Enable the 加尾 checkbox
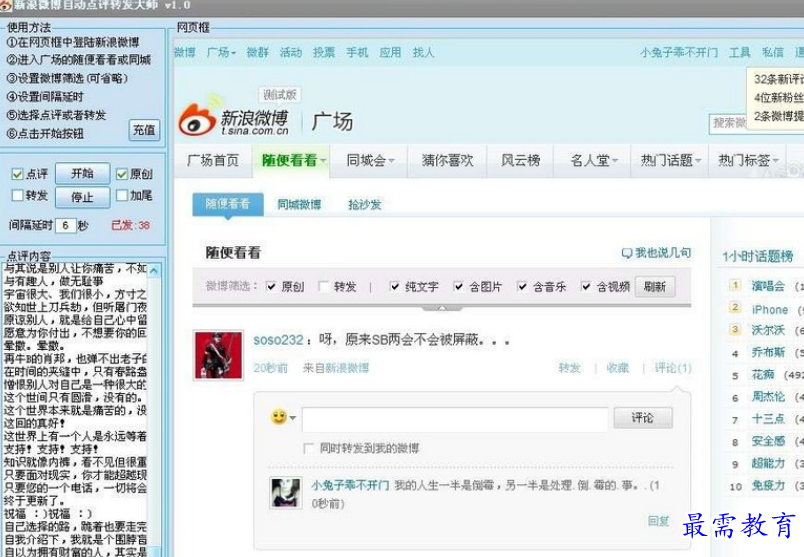 pyautogui.click(x=122, y=195)
